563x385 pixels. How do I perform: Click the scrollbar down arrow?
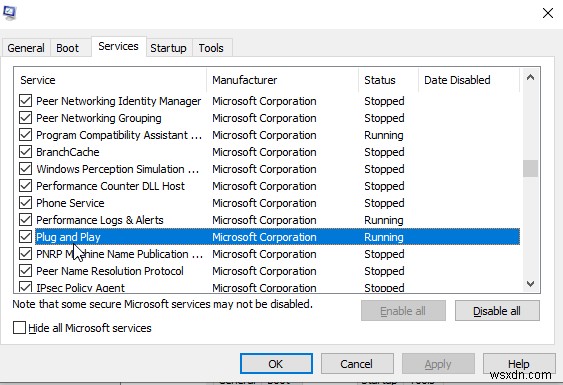[x=530, y=284]
